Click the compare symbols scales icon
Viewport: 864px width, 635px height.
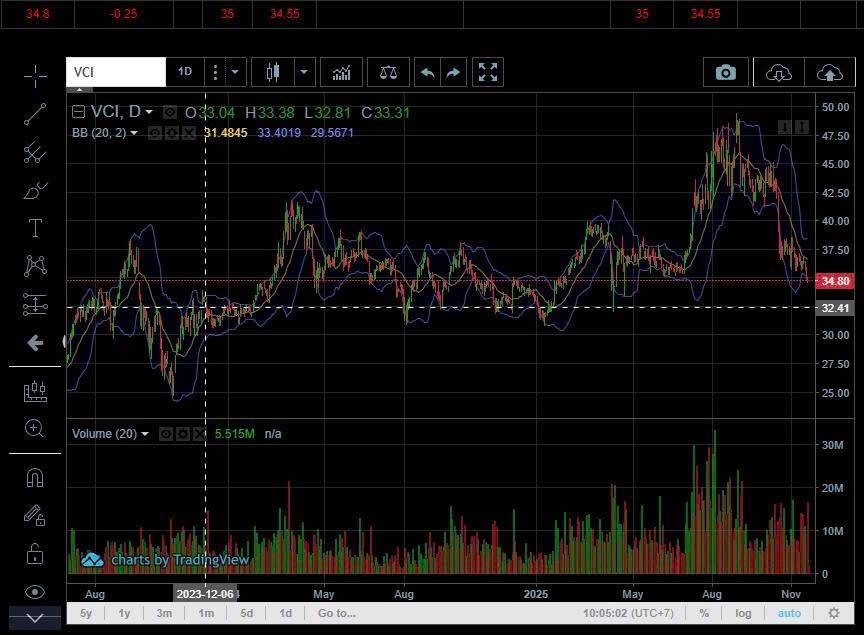point(388,72)
